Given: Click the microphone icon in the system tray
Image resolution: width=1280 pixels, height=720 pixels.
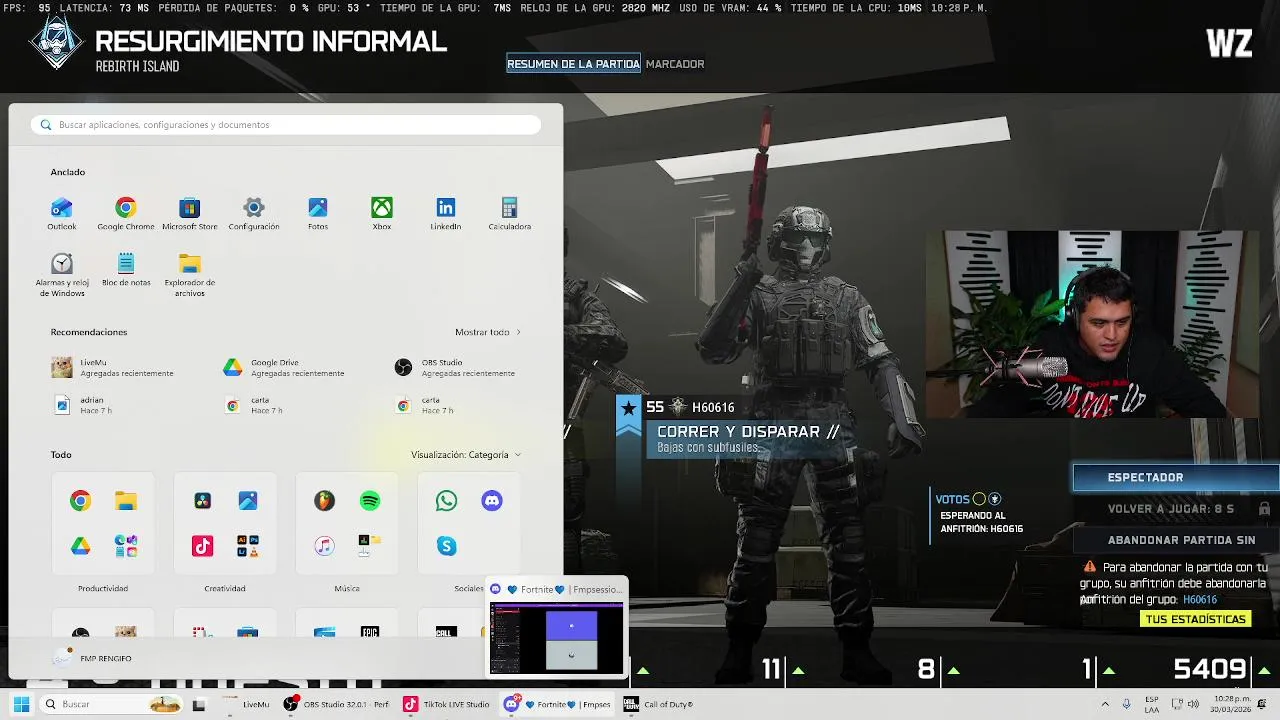Looking at the screenshot, I should click(x=1127, y=704).
